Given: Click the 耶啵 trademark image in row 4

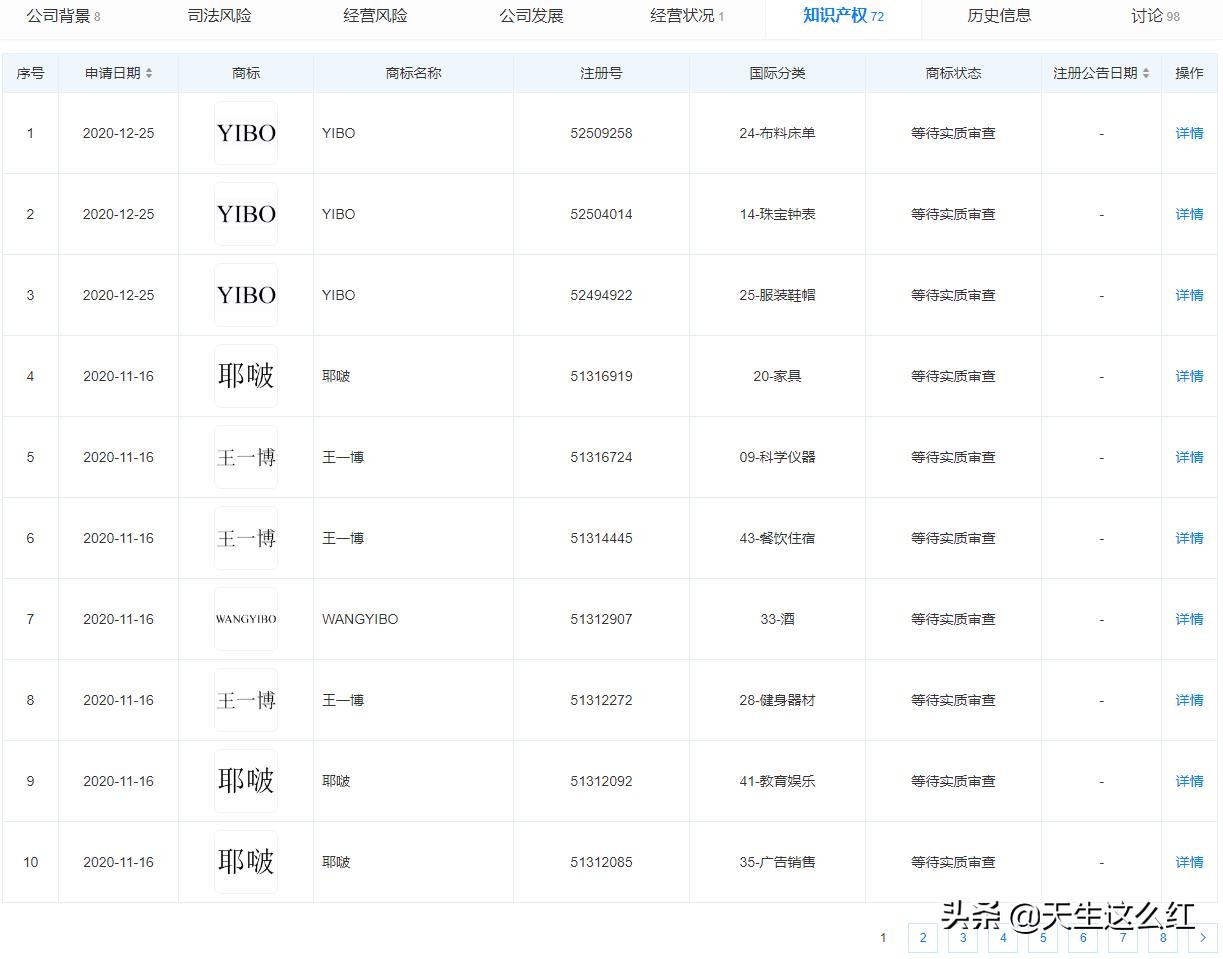Looking at the screenshot, I should (245, 375).
